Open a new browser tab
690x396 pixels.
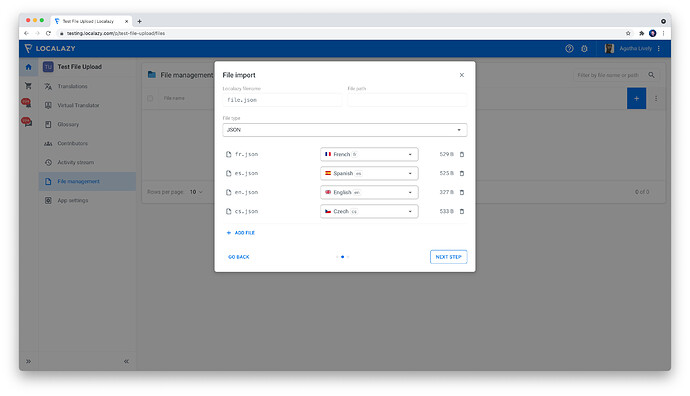139,21
